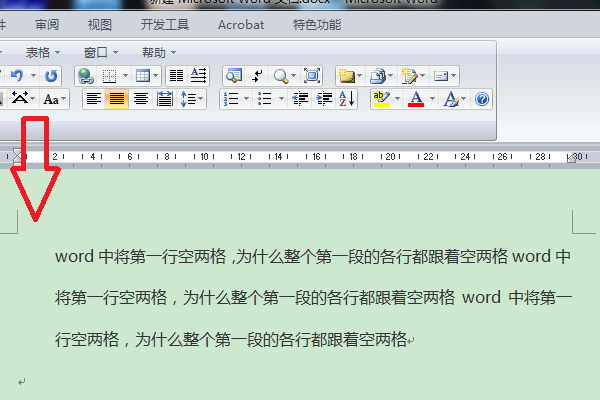Open the 表格 menu

coord(42,52)
